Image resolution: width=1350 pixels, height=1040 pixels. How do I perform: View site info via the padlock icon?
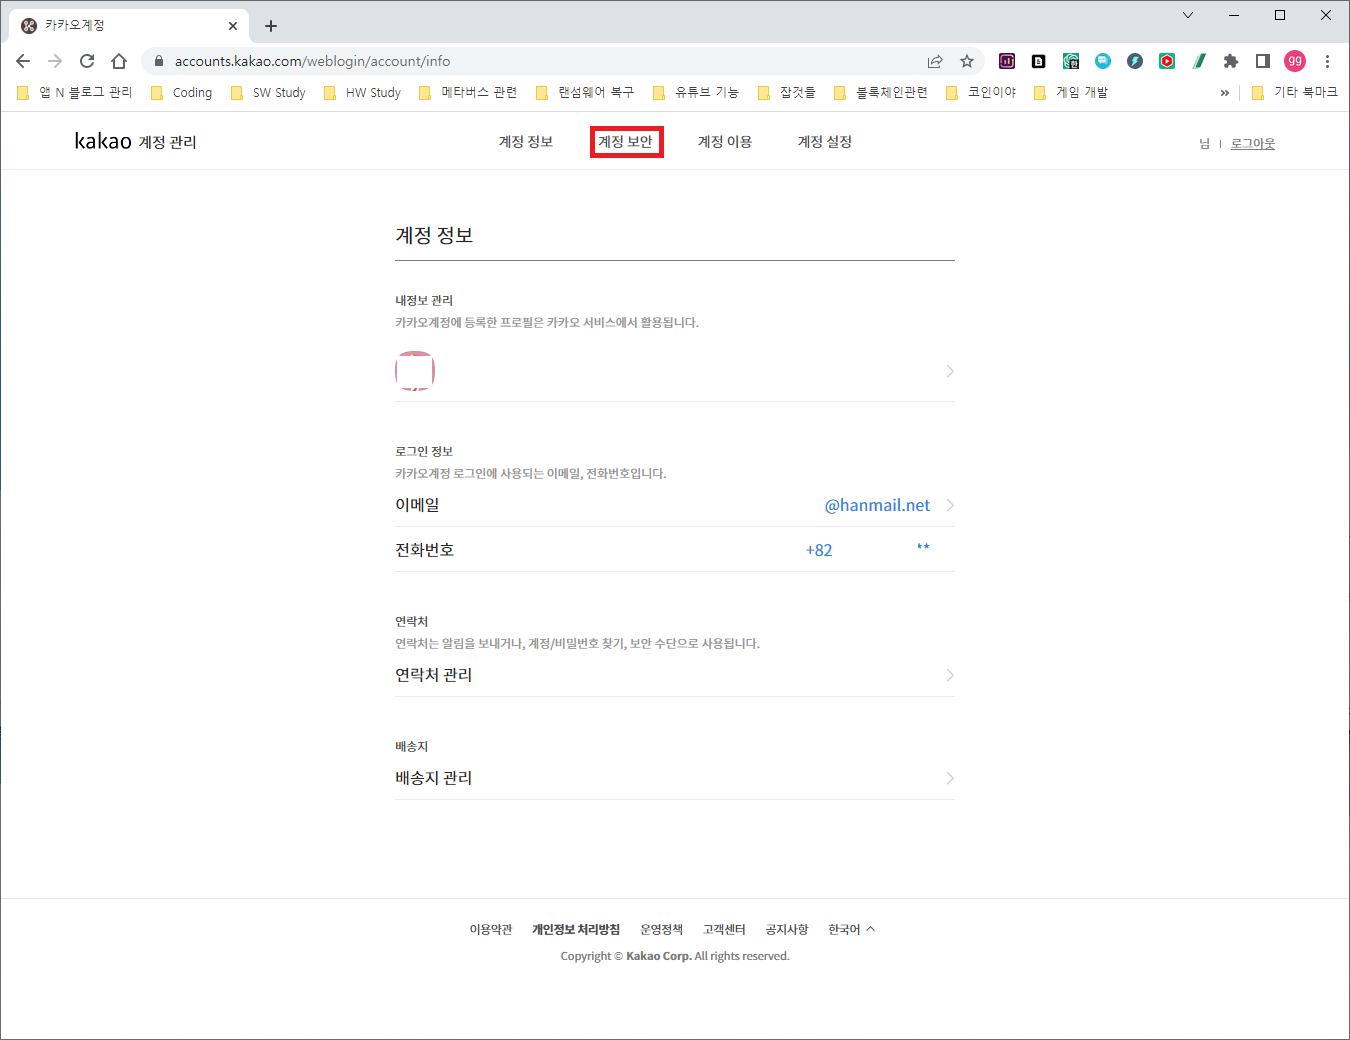(x=159, y=61)
